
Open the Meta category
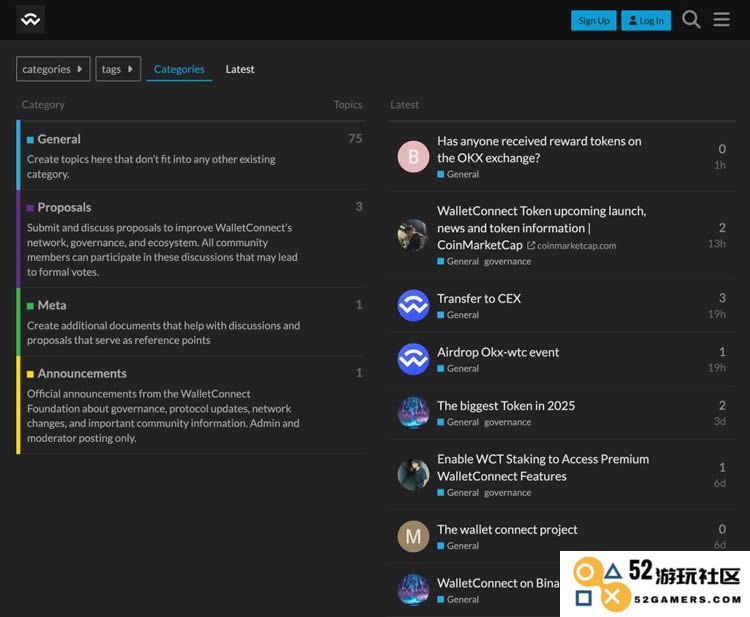(52, 305)
